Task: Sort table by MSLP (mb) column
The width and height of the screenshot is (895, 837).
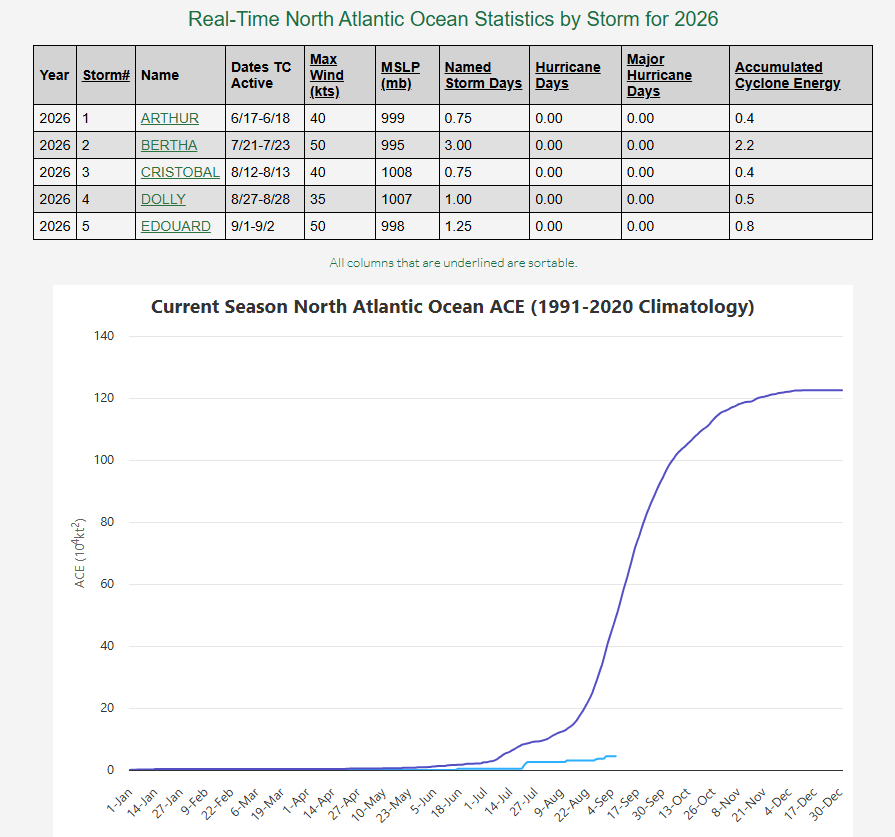Action: point(400,75)
